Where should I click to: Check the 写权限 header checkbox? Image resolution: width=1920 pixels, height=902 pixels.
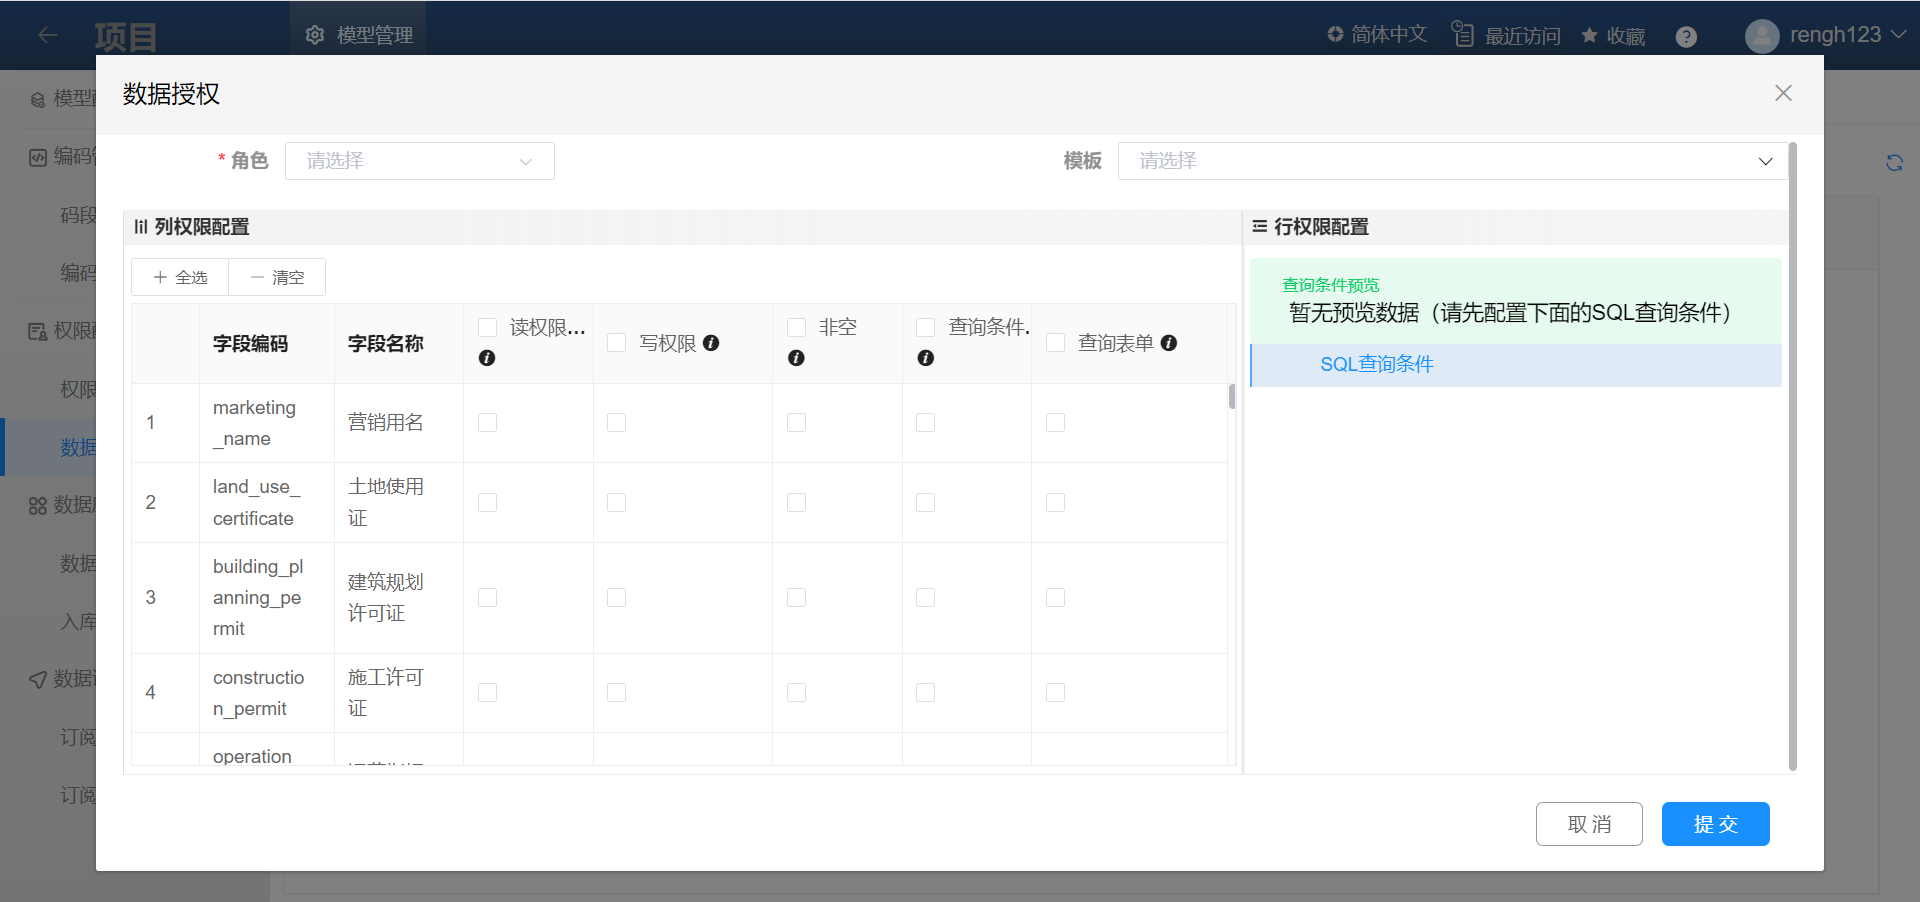pyautogui.click(x=617, y=343)
